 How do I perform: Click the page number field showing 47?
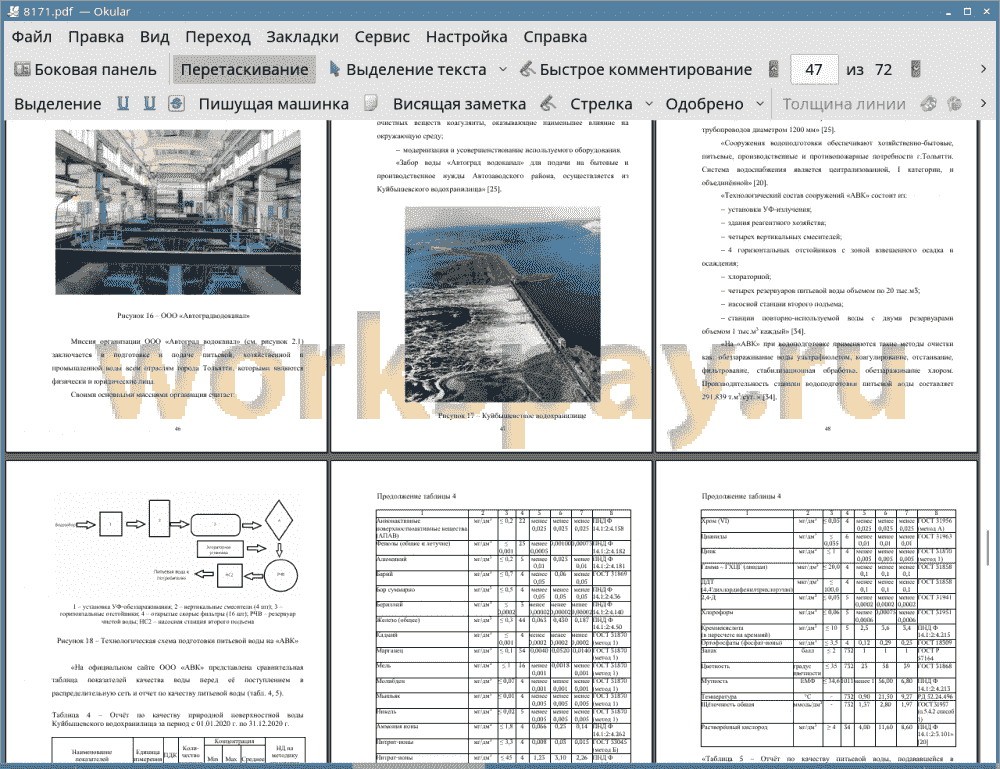pos(813,69)
